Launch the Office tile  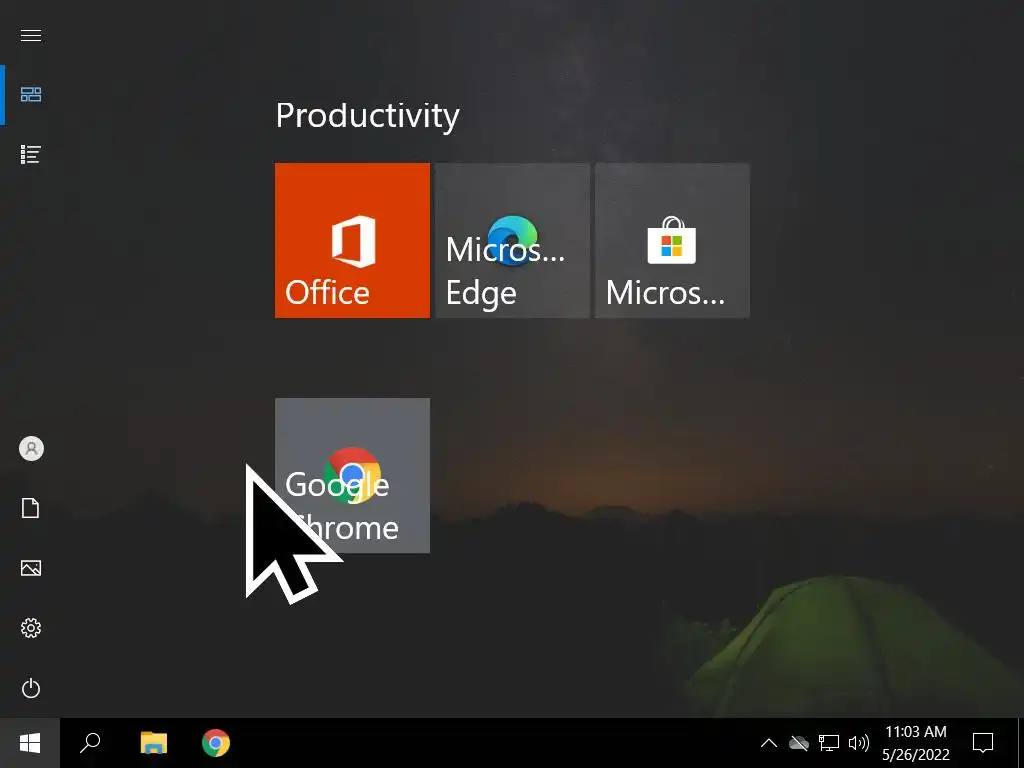(353, 240)
